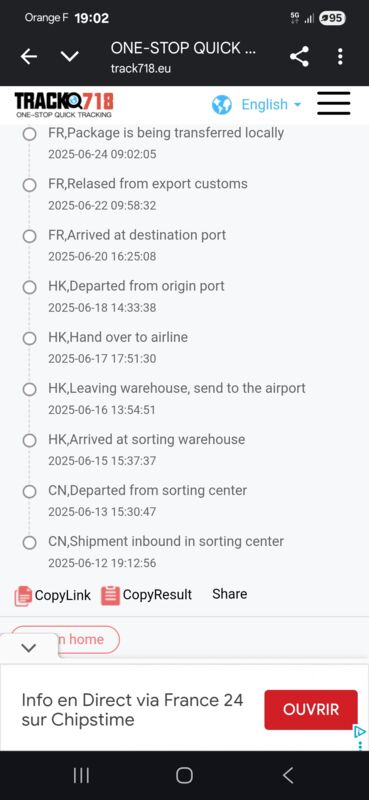Tap the browser back arrow icon
The image size is (369, 800).
(29, 57)
